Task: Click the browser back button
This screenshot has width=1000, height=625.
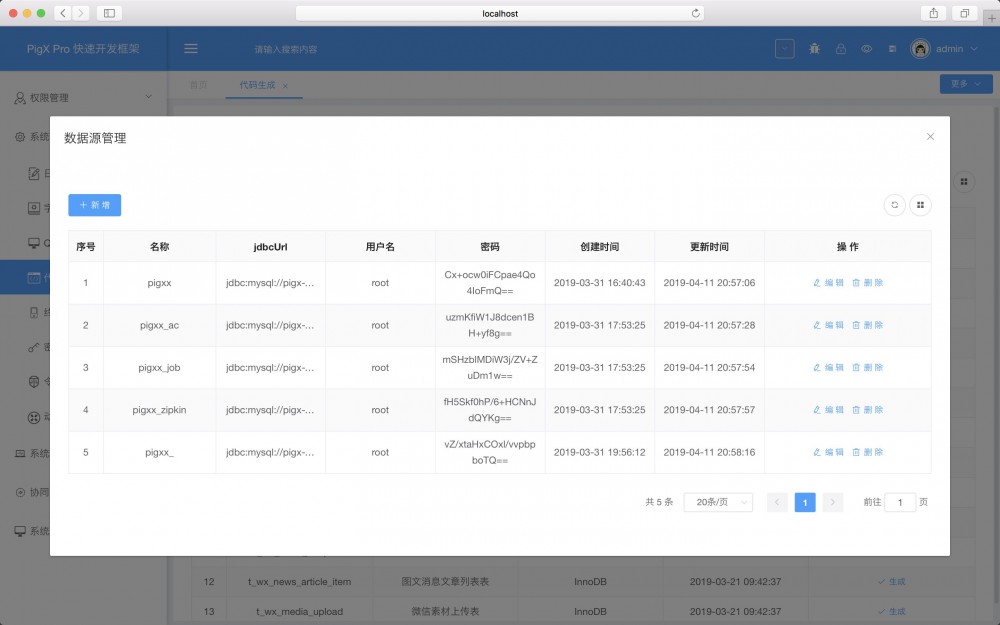Action: click(x=62, y=13)
